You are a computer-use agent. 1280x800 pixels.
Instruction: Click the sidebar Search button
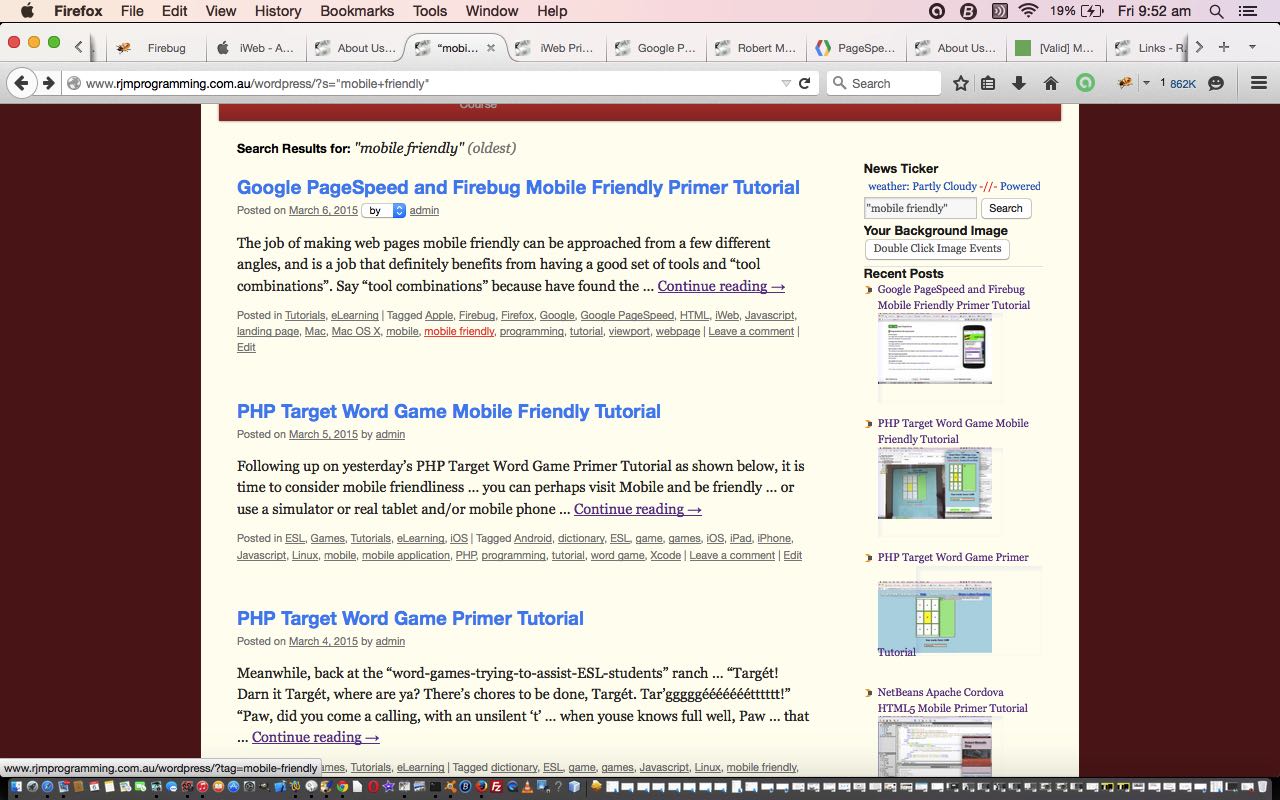click(x=1006, y=208)
